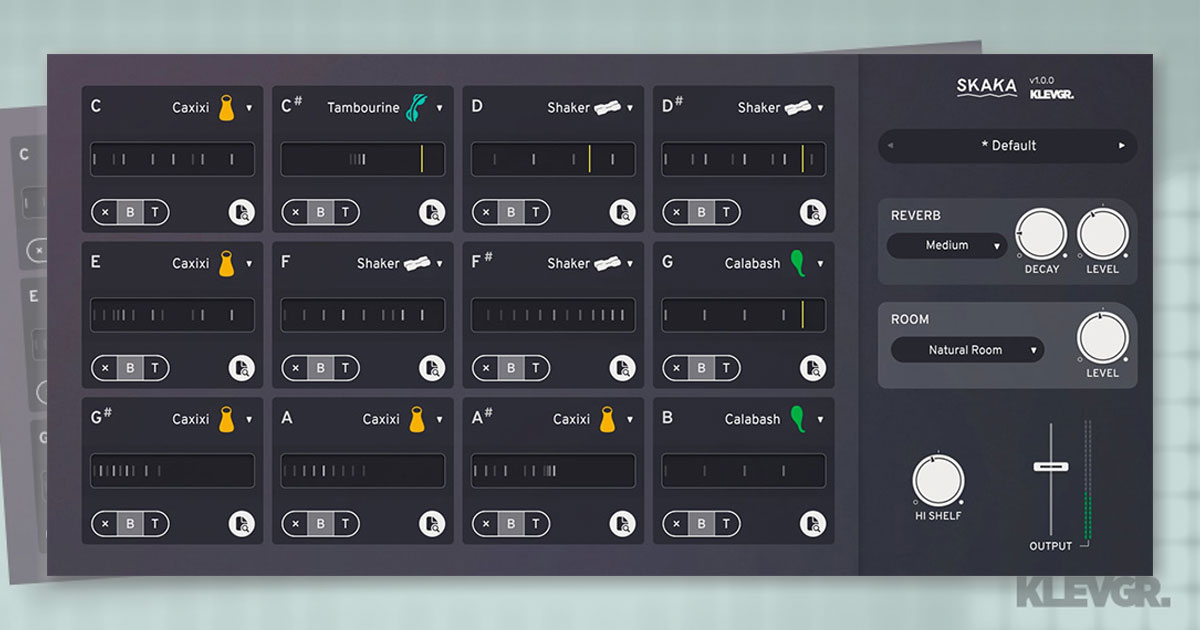1200x630 pixels.
Task: Open the file browser icon in slot F
Action: (431, 368)
